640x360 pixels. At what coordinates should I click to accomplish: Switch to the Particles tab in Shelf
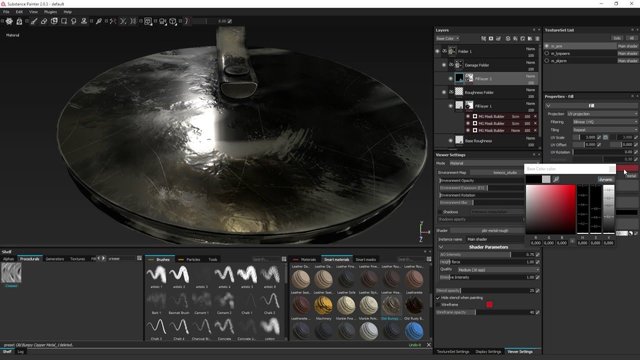[x=193, y=260]
